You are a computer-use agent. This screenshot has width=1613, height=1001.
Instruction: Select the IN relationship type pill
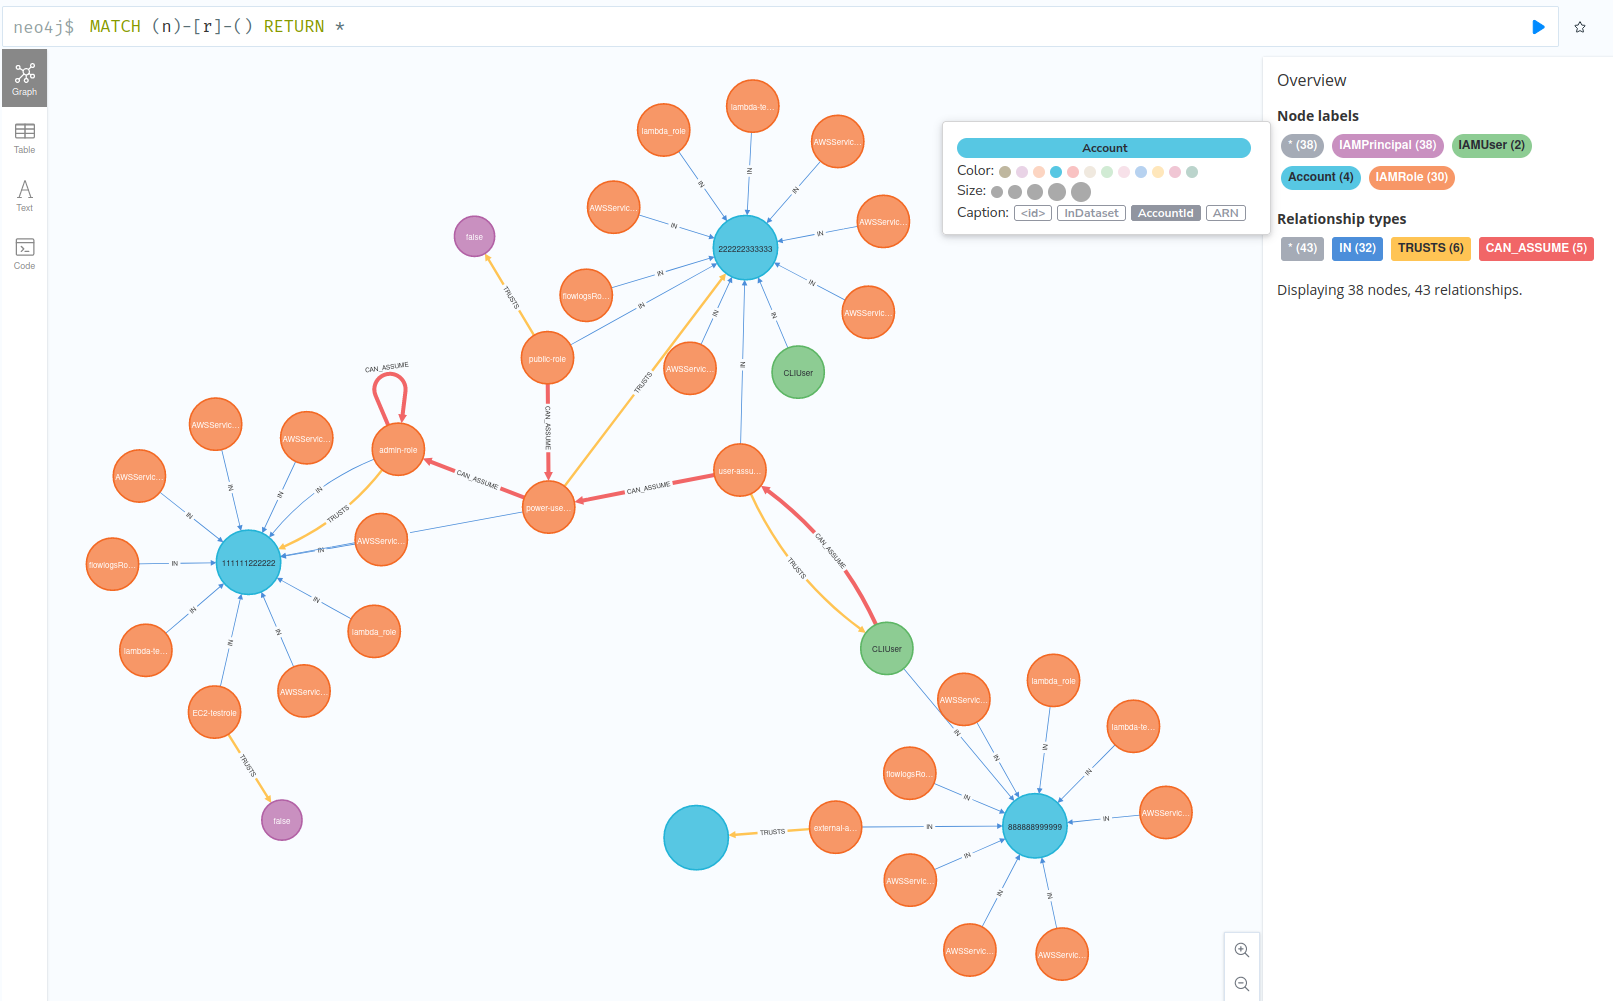tap(1357, 248)
